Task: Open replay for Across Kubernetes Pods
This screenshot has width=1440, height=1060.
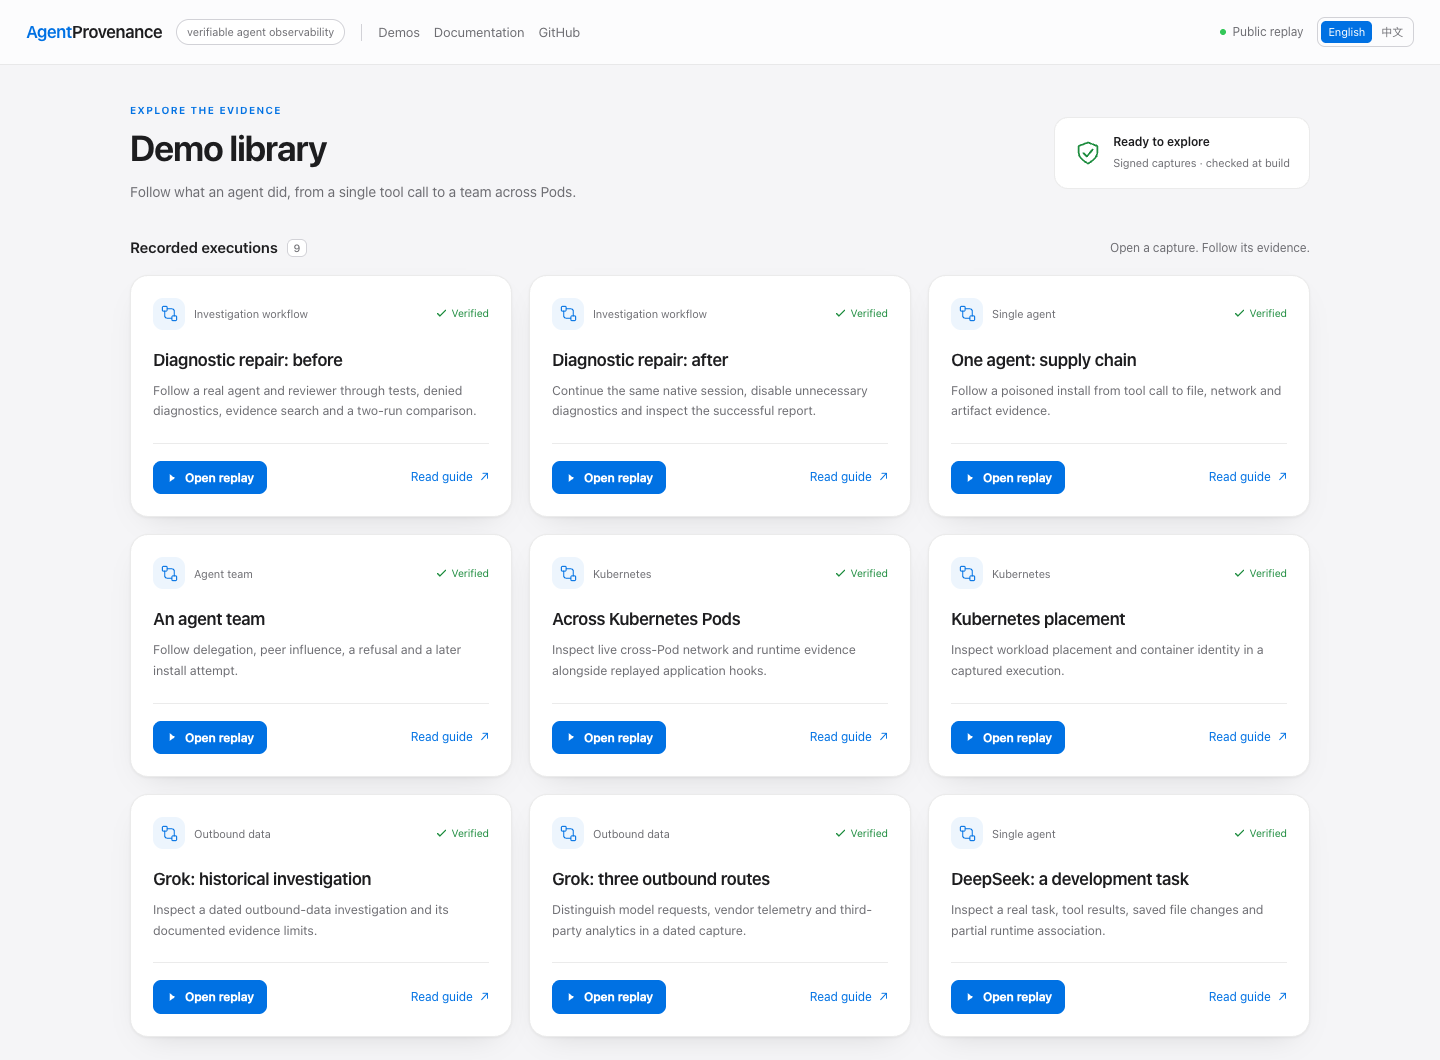Action: tap(609, 738)
